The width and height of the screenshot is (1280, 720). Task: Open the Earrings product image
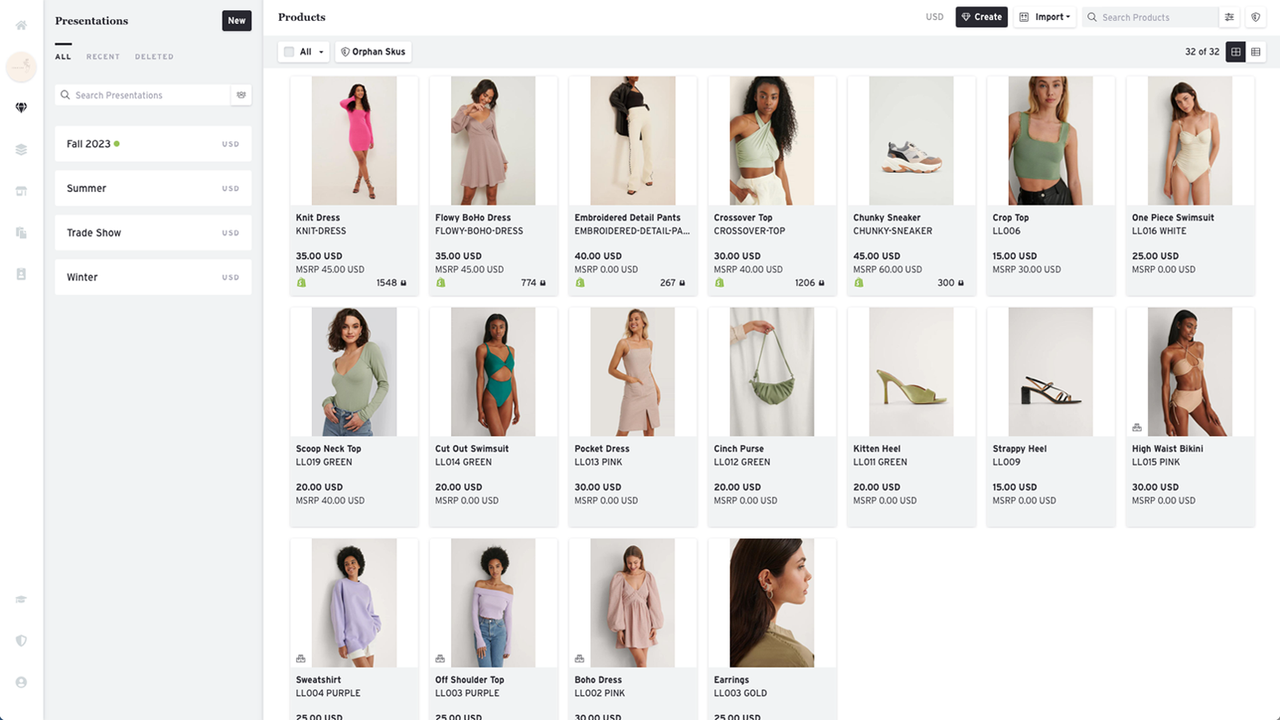tap(772, 603)
